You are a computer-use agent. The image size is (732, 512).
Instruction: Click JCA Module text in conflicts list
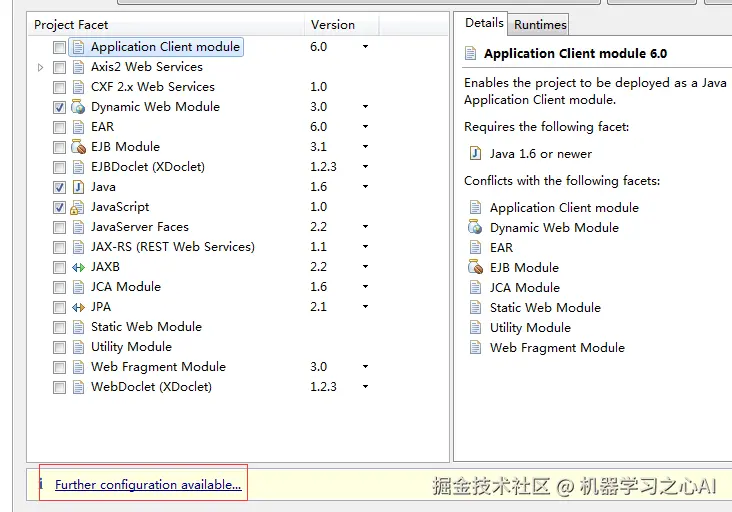tap(525, 288)
